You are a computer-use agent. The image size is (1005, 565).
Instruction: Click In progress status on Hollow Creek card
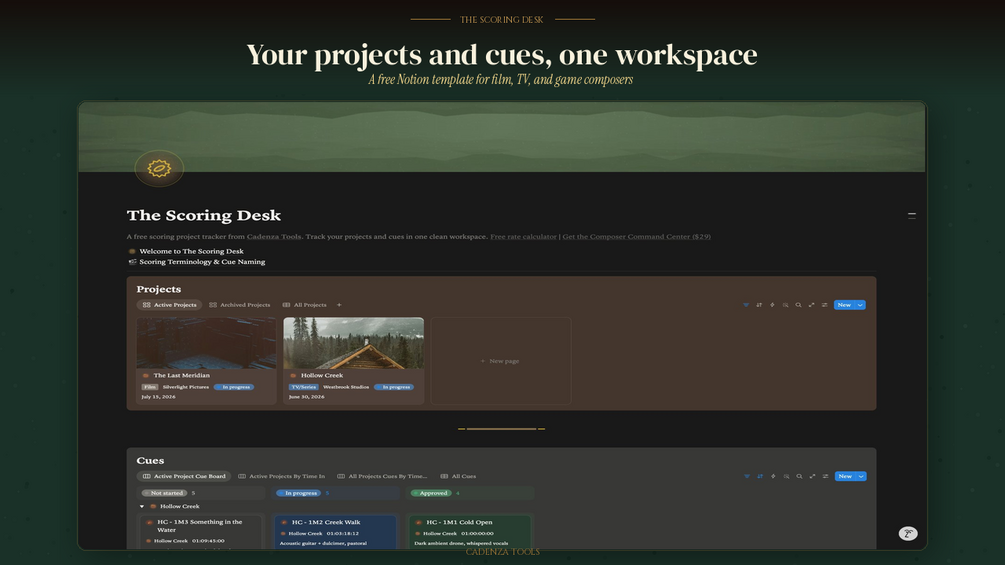(394, 387)
